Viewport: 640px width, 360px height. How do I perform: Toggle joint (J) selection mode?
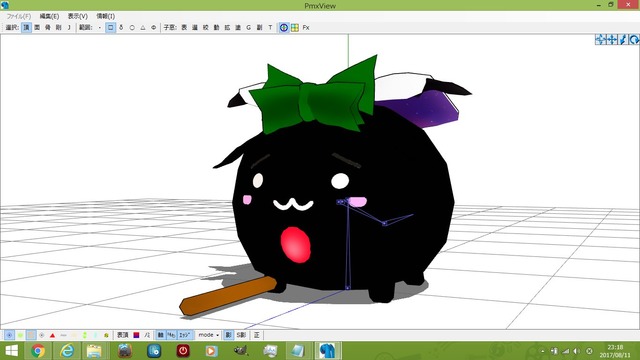[69, 27]
